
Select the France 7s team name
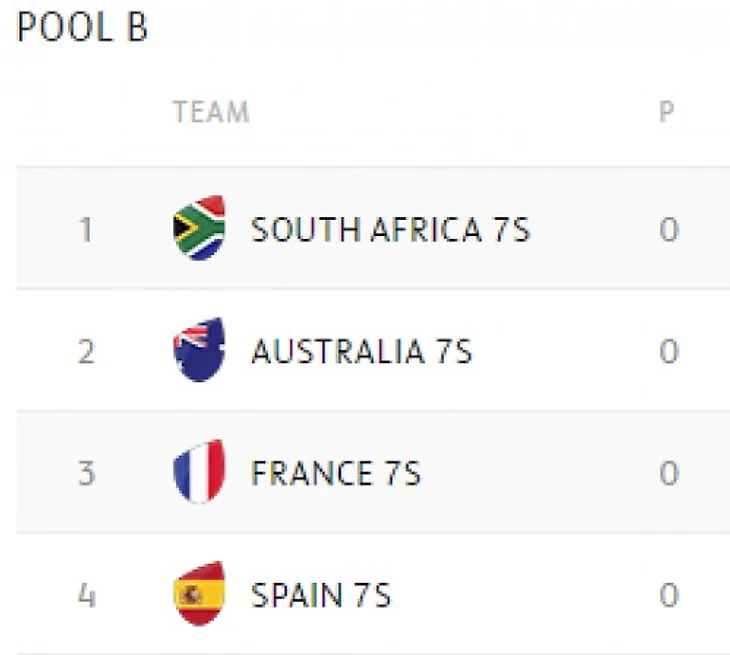336,473
